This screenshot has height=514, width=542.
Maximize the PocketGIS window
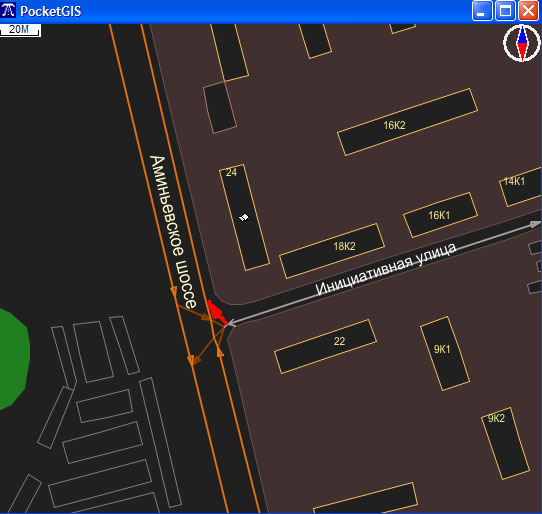[x=505, y=11]
